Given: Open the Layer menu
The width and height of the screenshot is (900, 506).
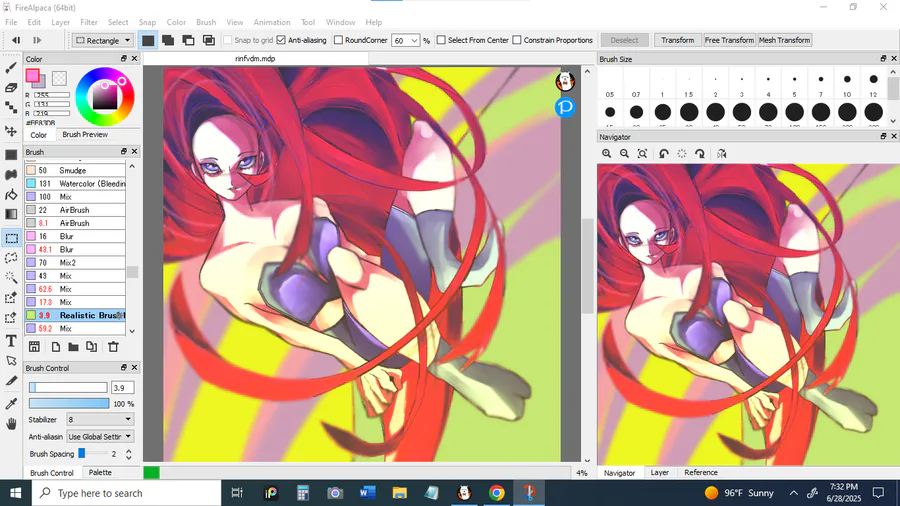Looking at the screenshot, I should (x=60, y=22).
